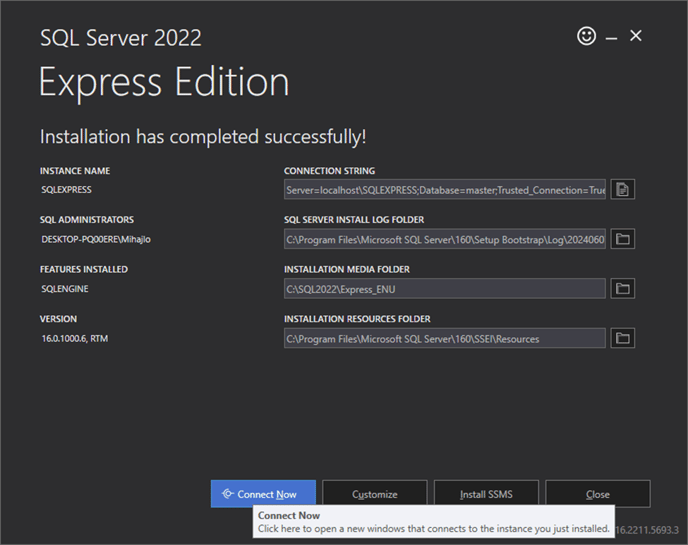
Task: Click the CONNECTION STRING label
Action: [330, 171]
